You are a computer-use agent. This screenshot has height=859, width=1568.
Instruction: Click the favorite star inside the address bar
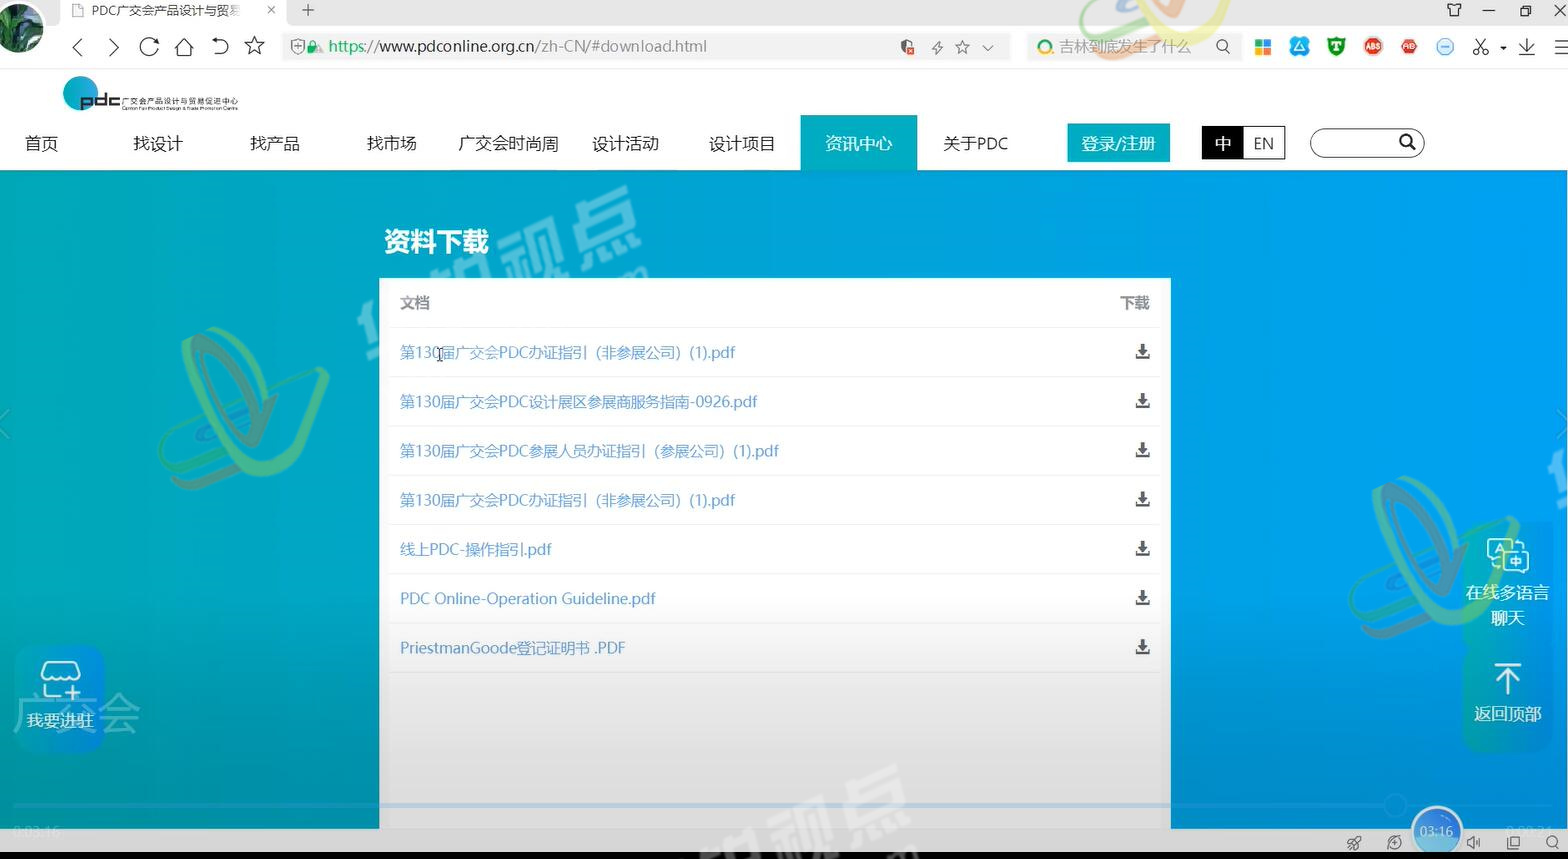(x=962, y=47)
